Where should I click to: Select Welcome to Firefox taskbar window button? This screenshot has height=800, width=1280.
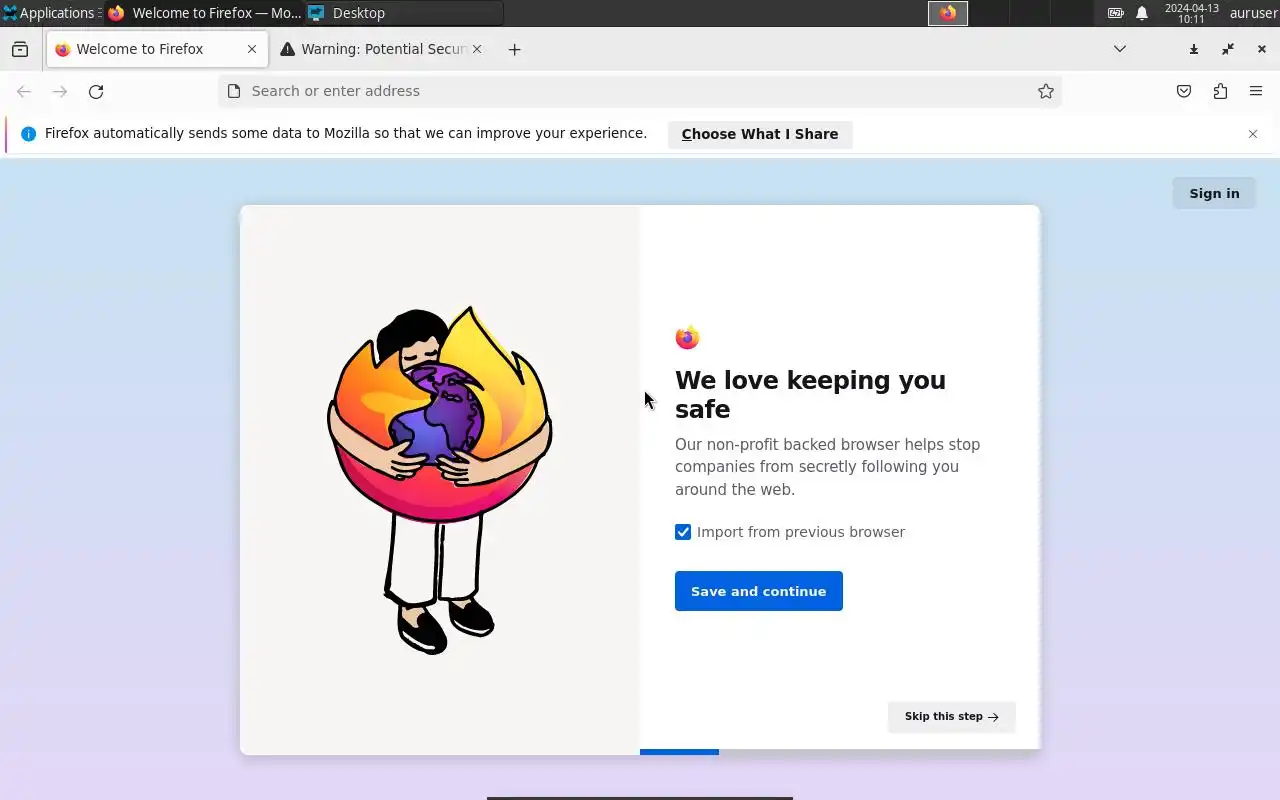point(204,13)
